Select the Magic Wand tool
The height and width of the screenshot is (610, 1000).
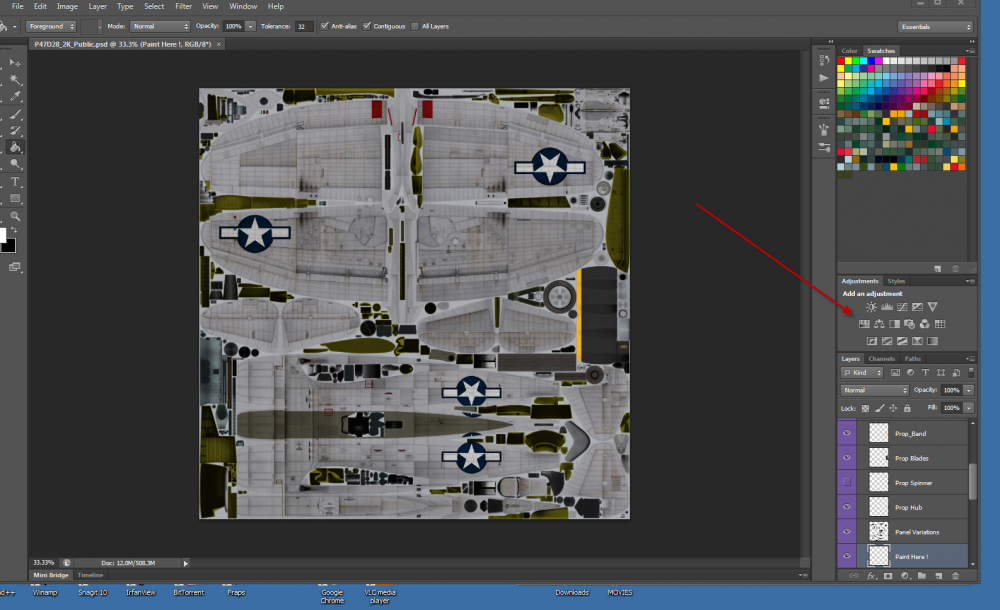[x=16, y=79]
